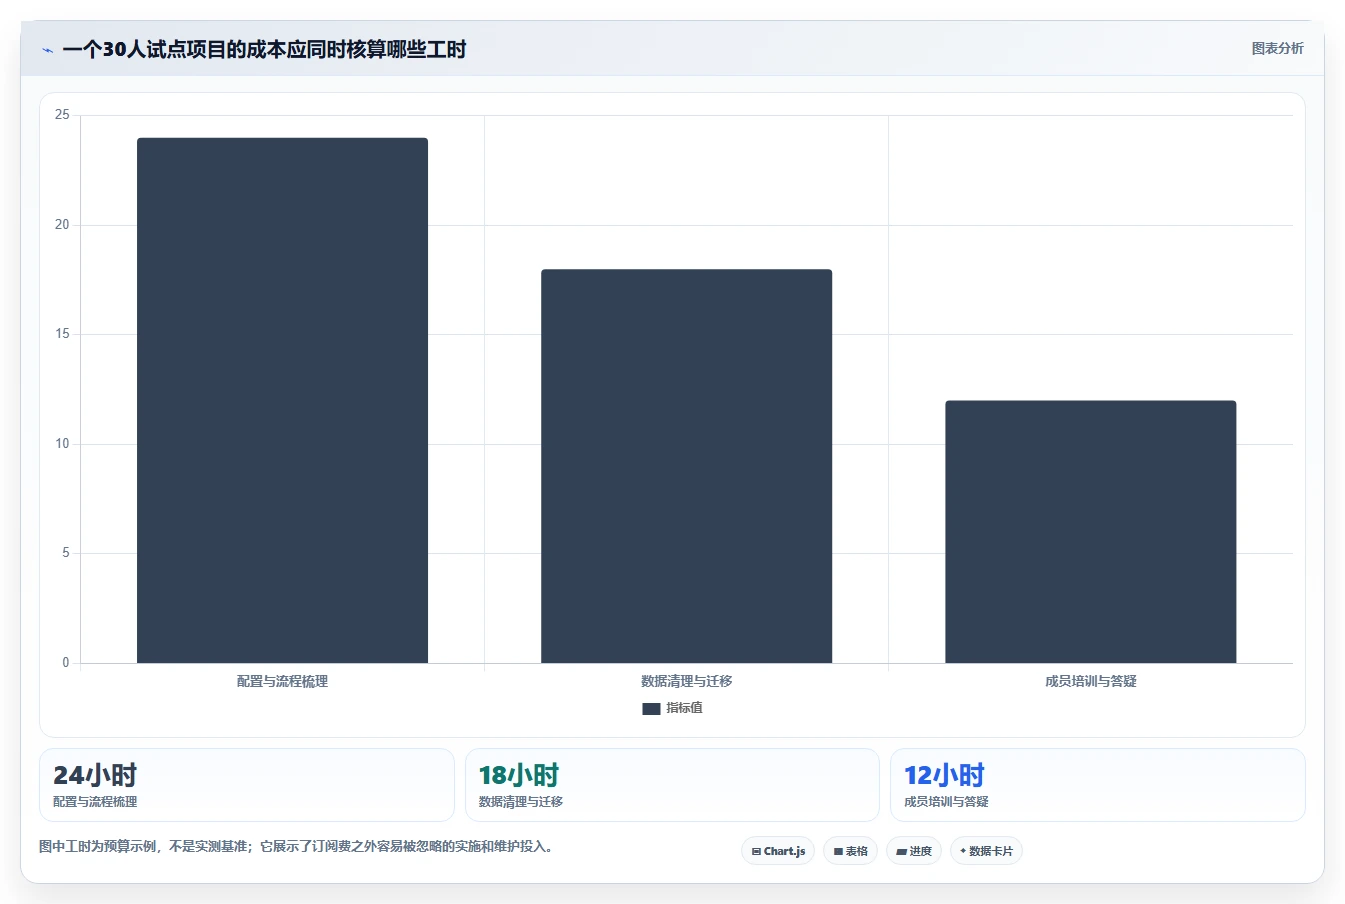Click the 成员培训与答疑 x-axis label
The height and width of the screenshot is (904, 1345).
pyautogui.click(x=1090, y=681)
